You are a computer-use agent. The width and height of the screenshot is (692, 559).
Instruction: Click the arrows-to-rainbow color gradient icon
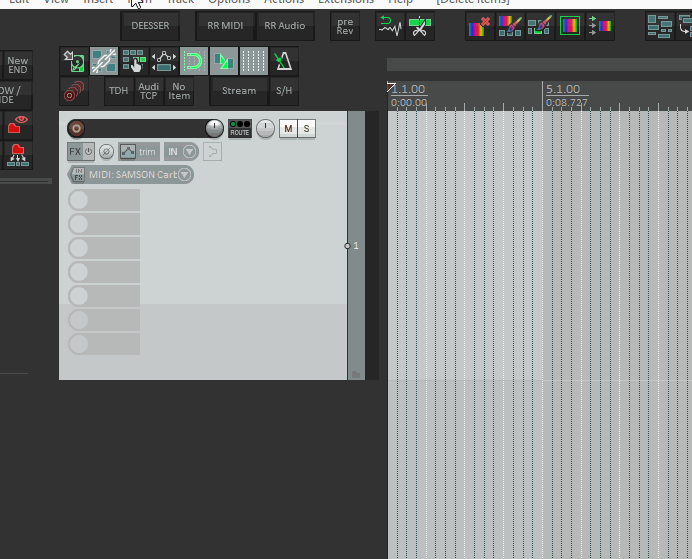[x=600, y=26]
